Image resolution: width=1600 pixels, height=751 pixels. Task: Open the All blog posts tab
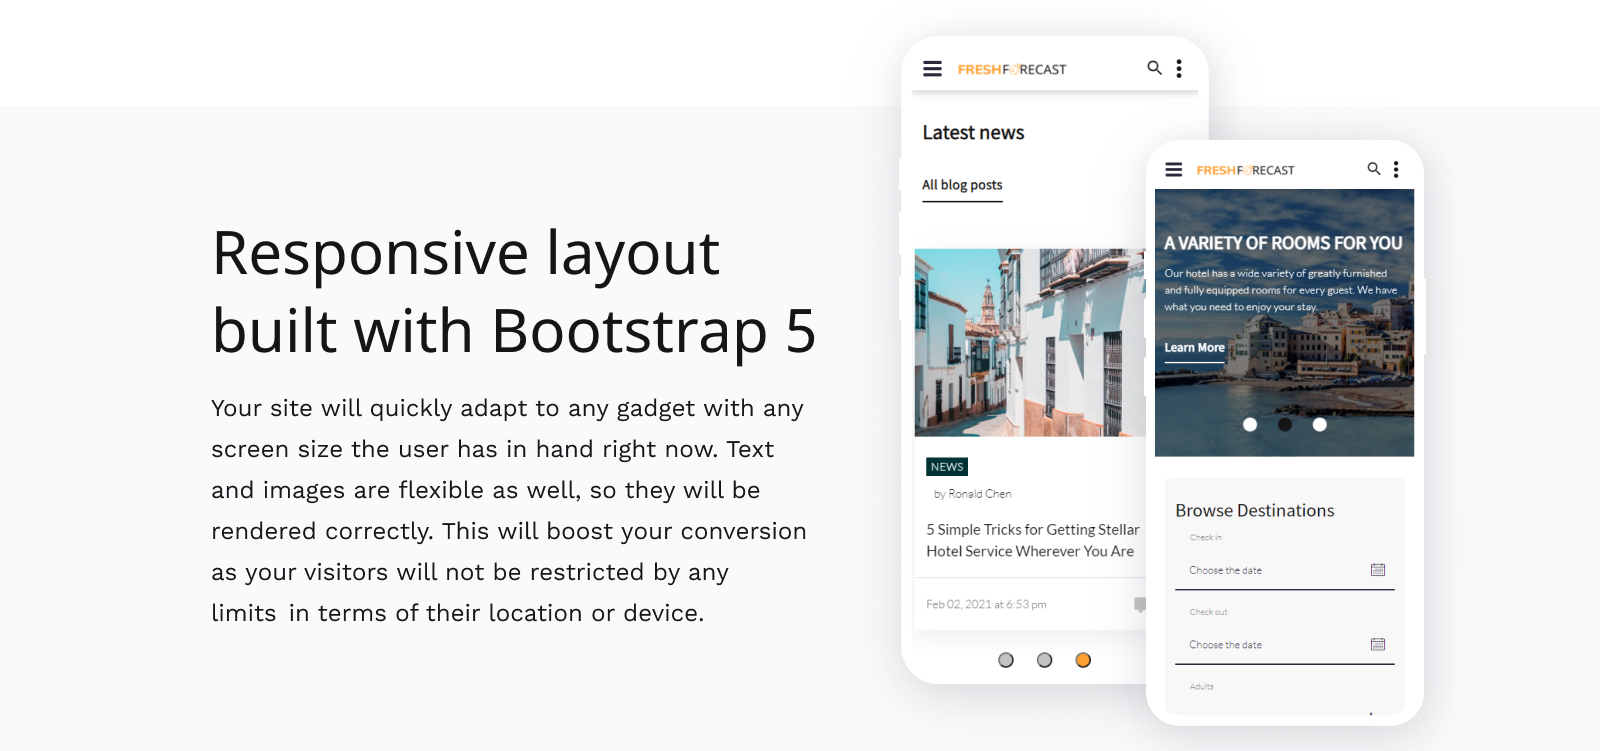coord(962,186)
